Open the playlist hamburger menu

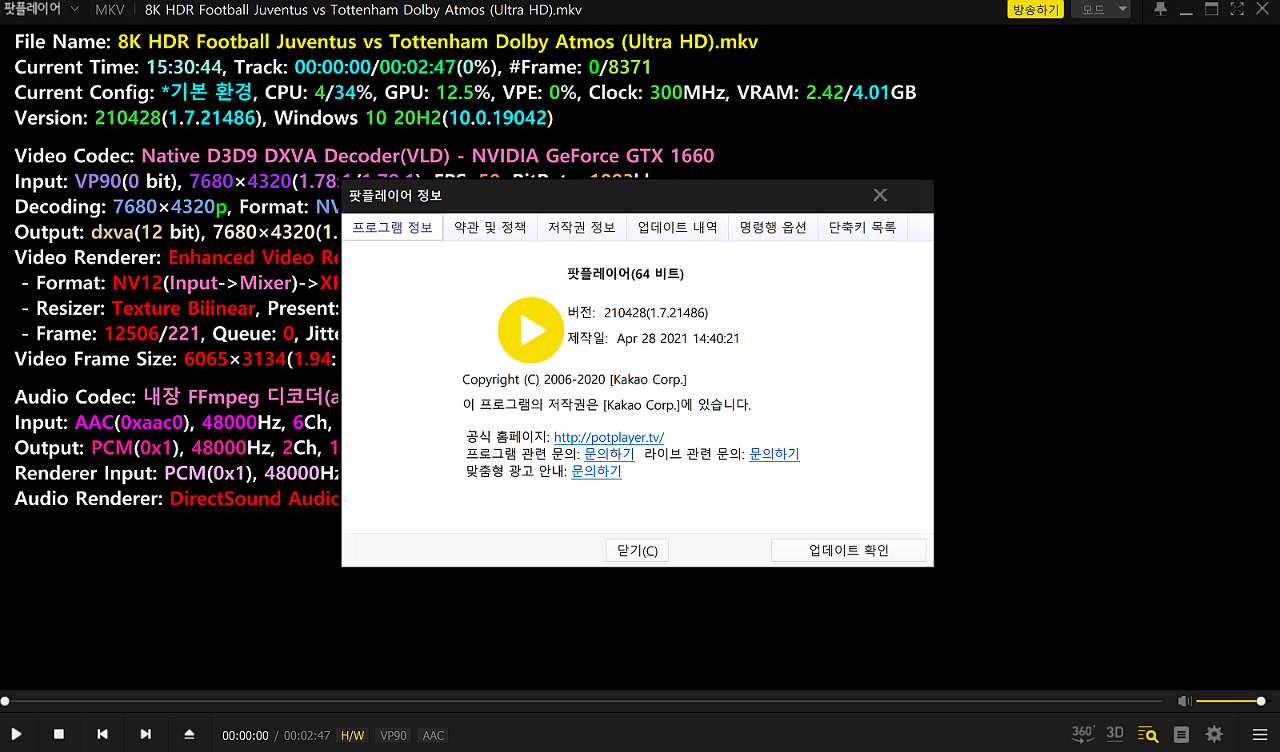click(1260, 735)
